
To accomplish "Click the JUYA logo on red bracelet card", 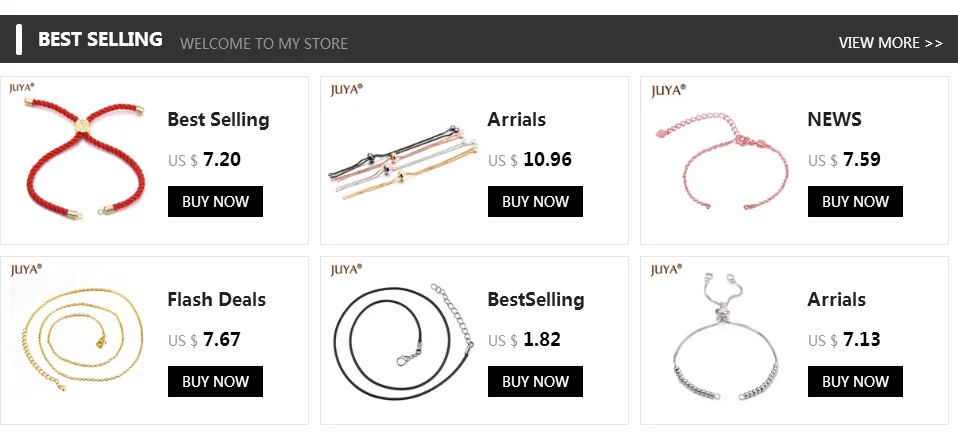I will point(21,88).
